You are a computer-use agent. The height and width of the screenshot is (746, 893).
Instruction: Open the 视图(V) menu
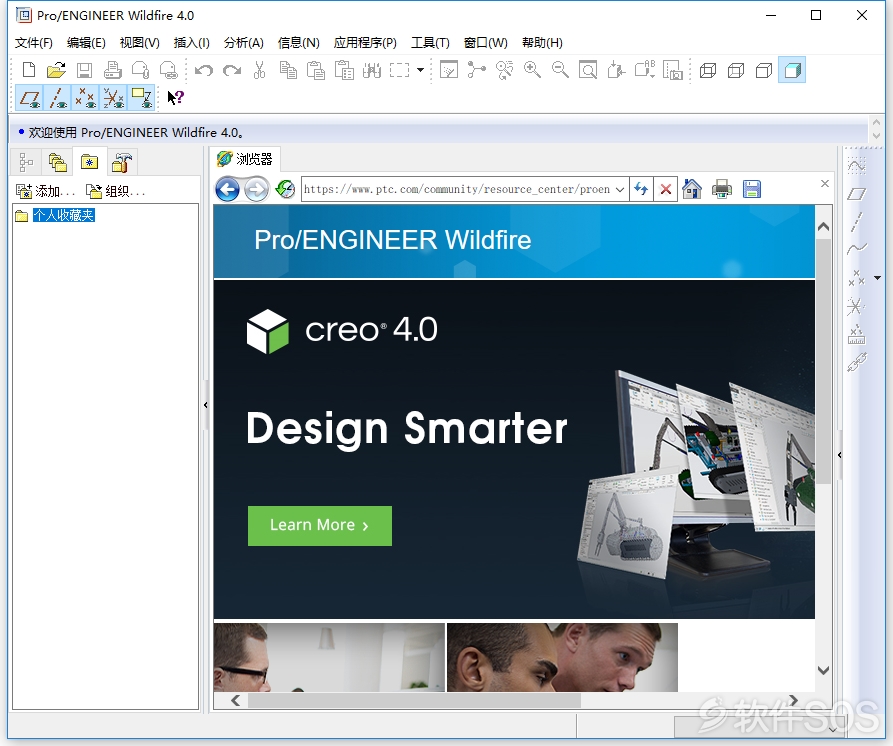coord(140,43)
